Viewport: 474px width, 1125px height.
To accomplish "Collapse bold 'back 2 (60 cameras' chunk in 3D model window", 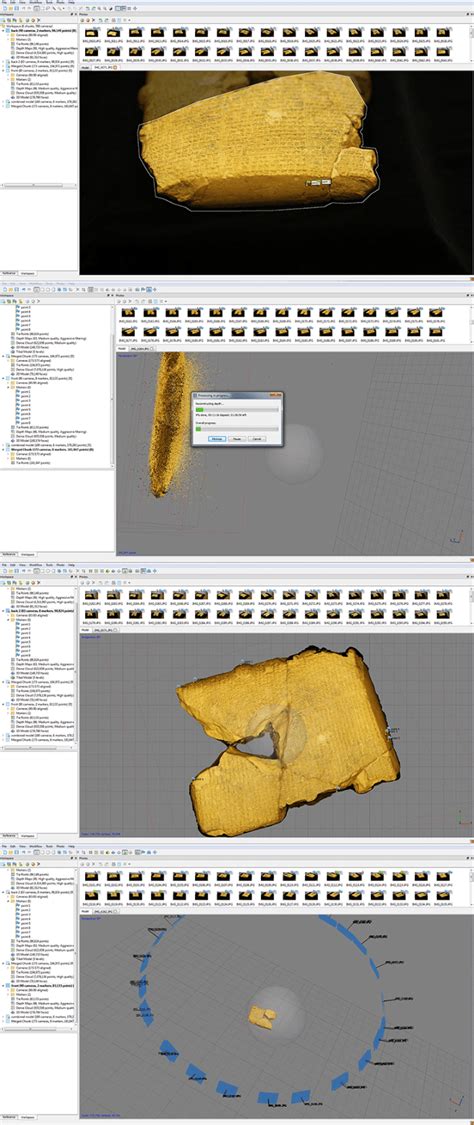I will coord(2,611).
